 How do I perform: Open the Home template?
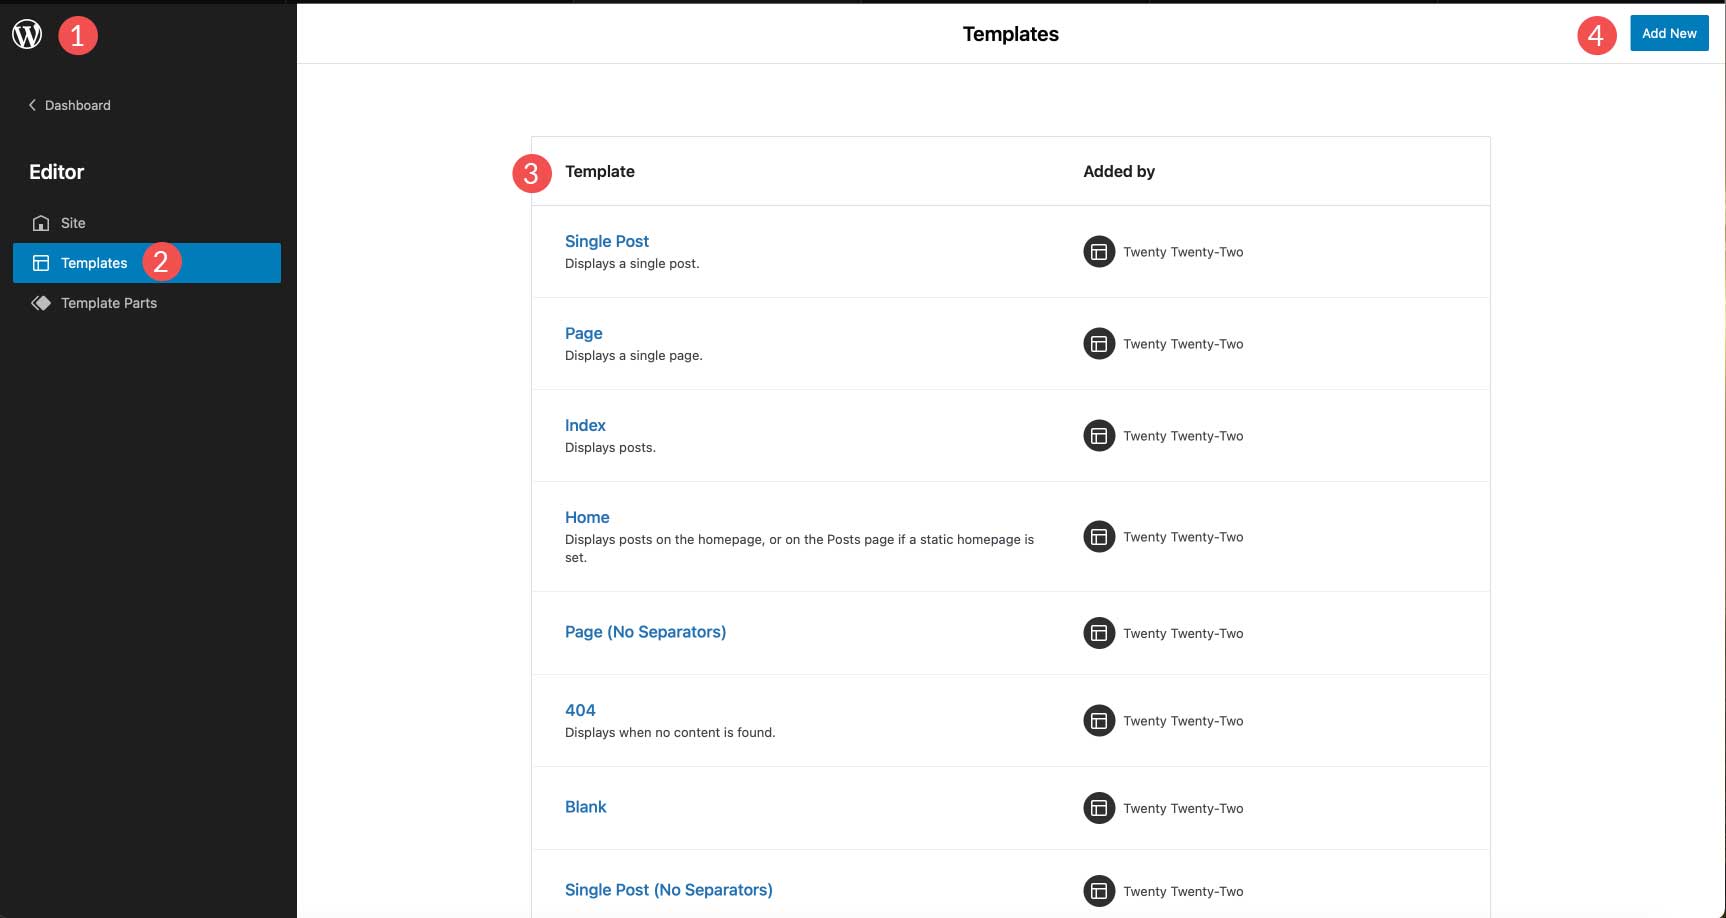pos(587,517)
